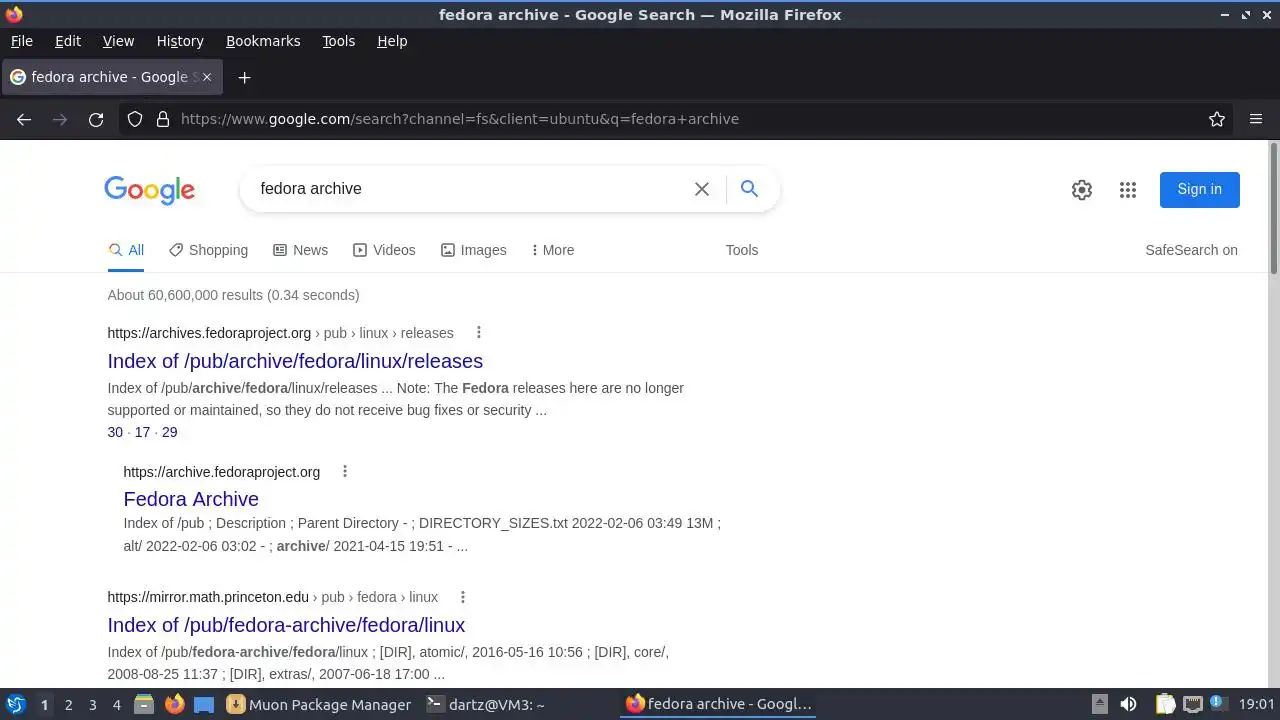Expand the More search filters dropdown
1280x720 pixels.
[553, 250]
